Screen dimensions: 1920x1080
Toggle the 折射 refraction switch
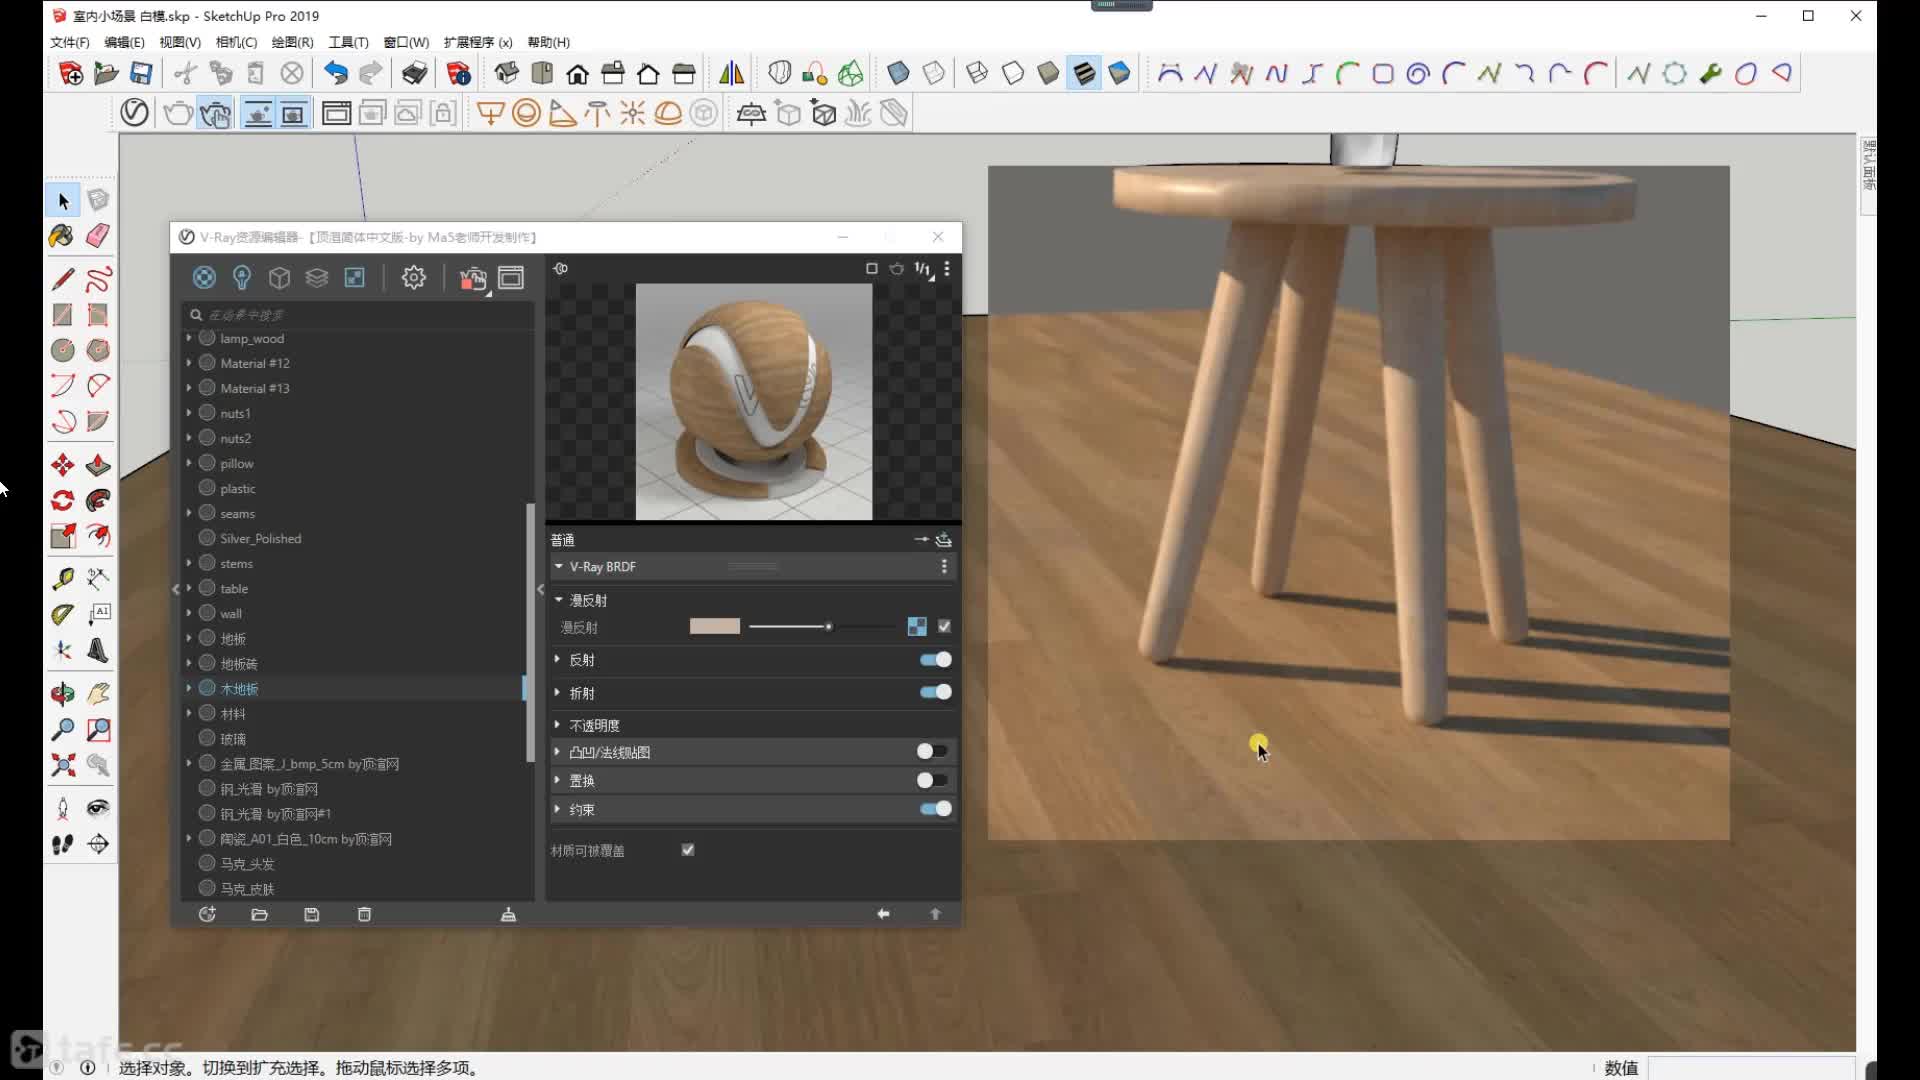936,692
